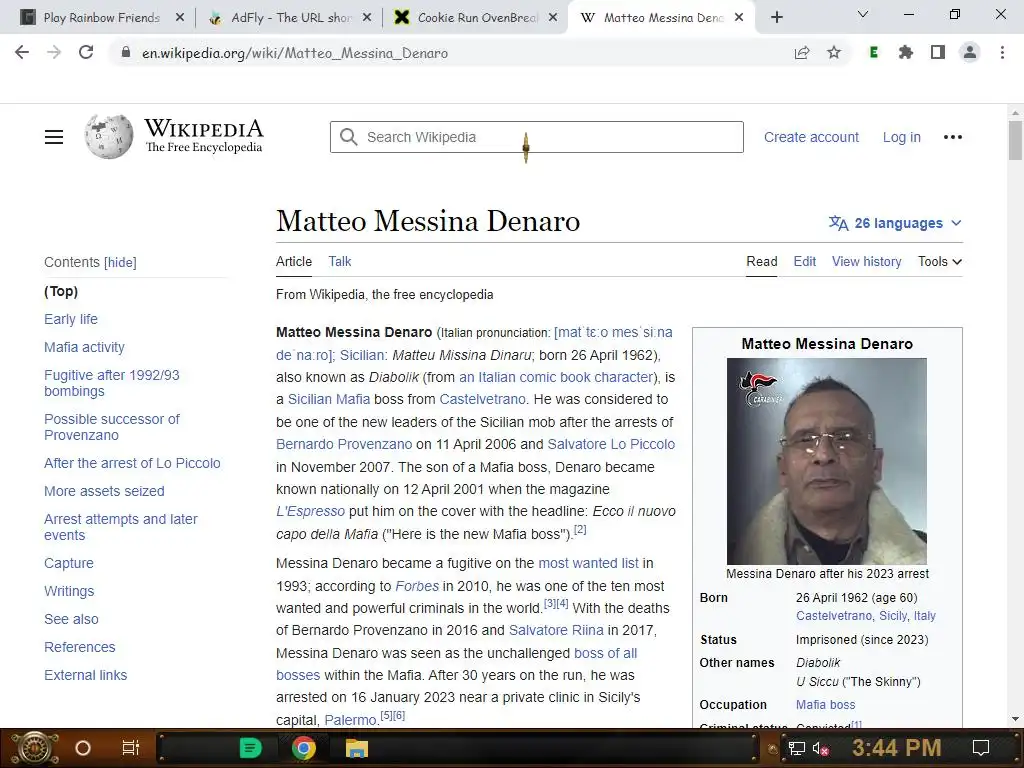The height and width of the screenshot is (768, 1024).
Task: Select the Read tab
Action: click(x=761, y=261)
